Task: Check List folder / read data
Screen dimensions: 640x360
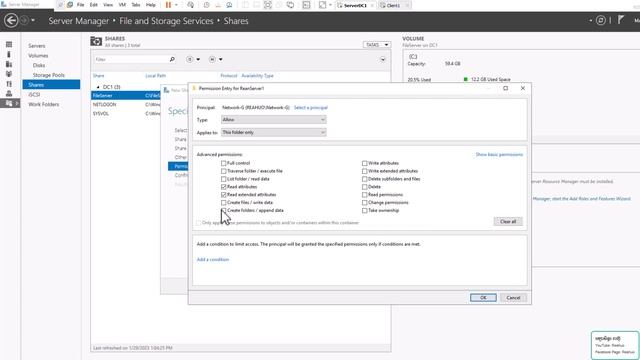Action: pos(224,179)
